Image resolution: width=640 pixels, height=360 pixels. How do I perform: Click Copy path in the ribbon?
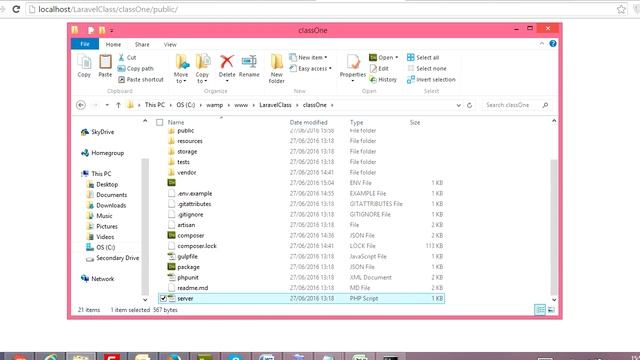pyautogui.click(x=136, y=69)
